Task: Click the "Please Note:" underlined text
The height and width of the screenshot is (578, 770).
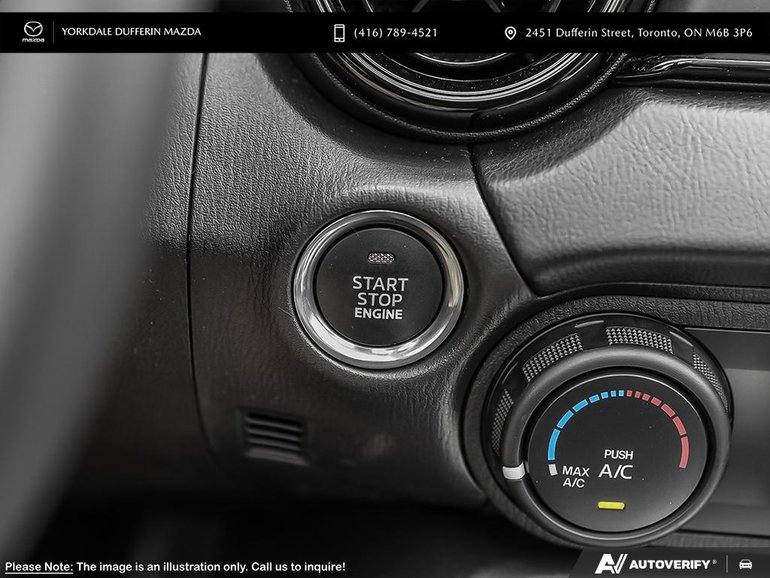Action: [38, 566]
